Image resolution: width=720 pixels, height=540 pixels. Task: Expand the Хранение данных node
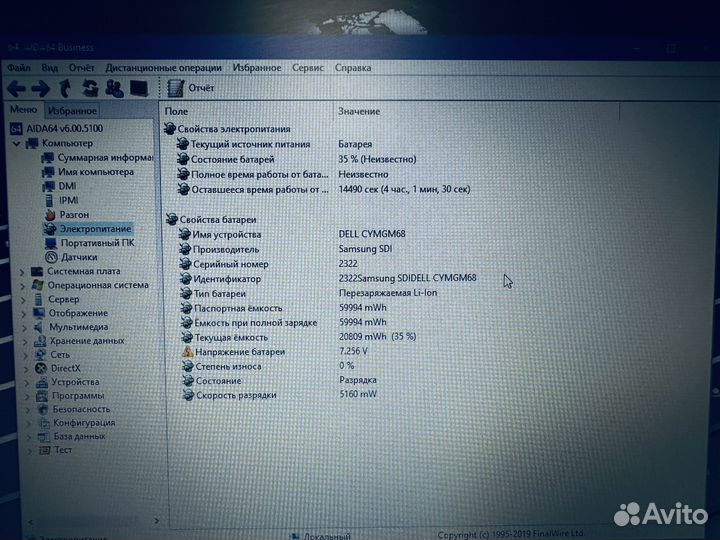[x=26, y=342]
